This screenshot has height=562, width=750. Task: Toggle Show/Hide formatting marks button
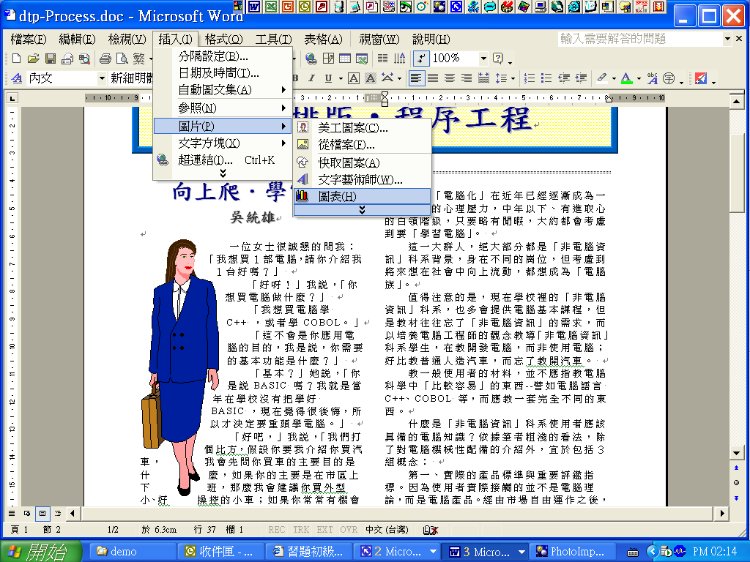click(x=421, y=58)
